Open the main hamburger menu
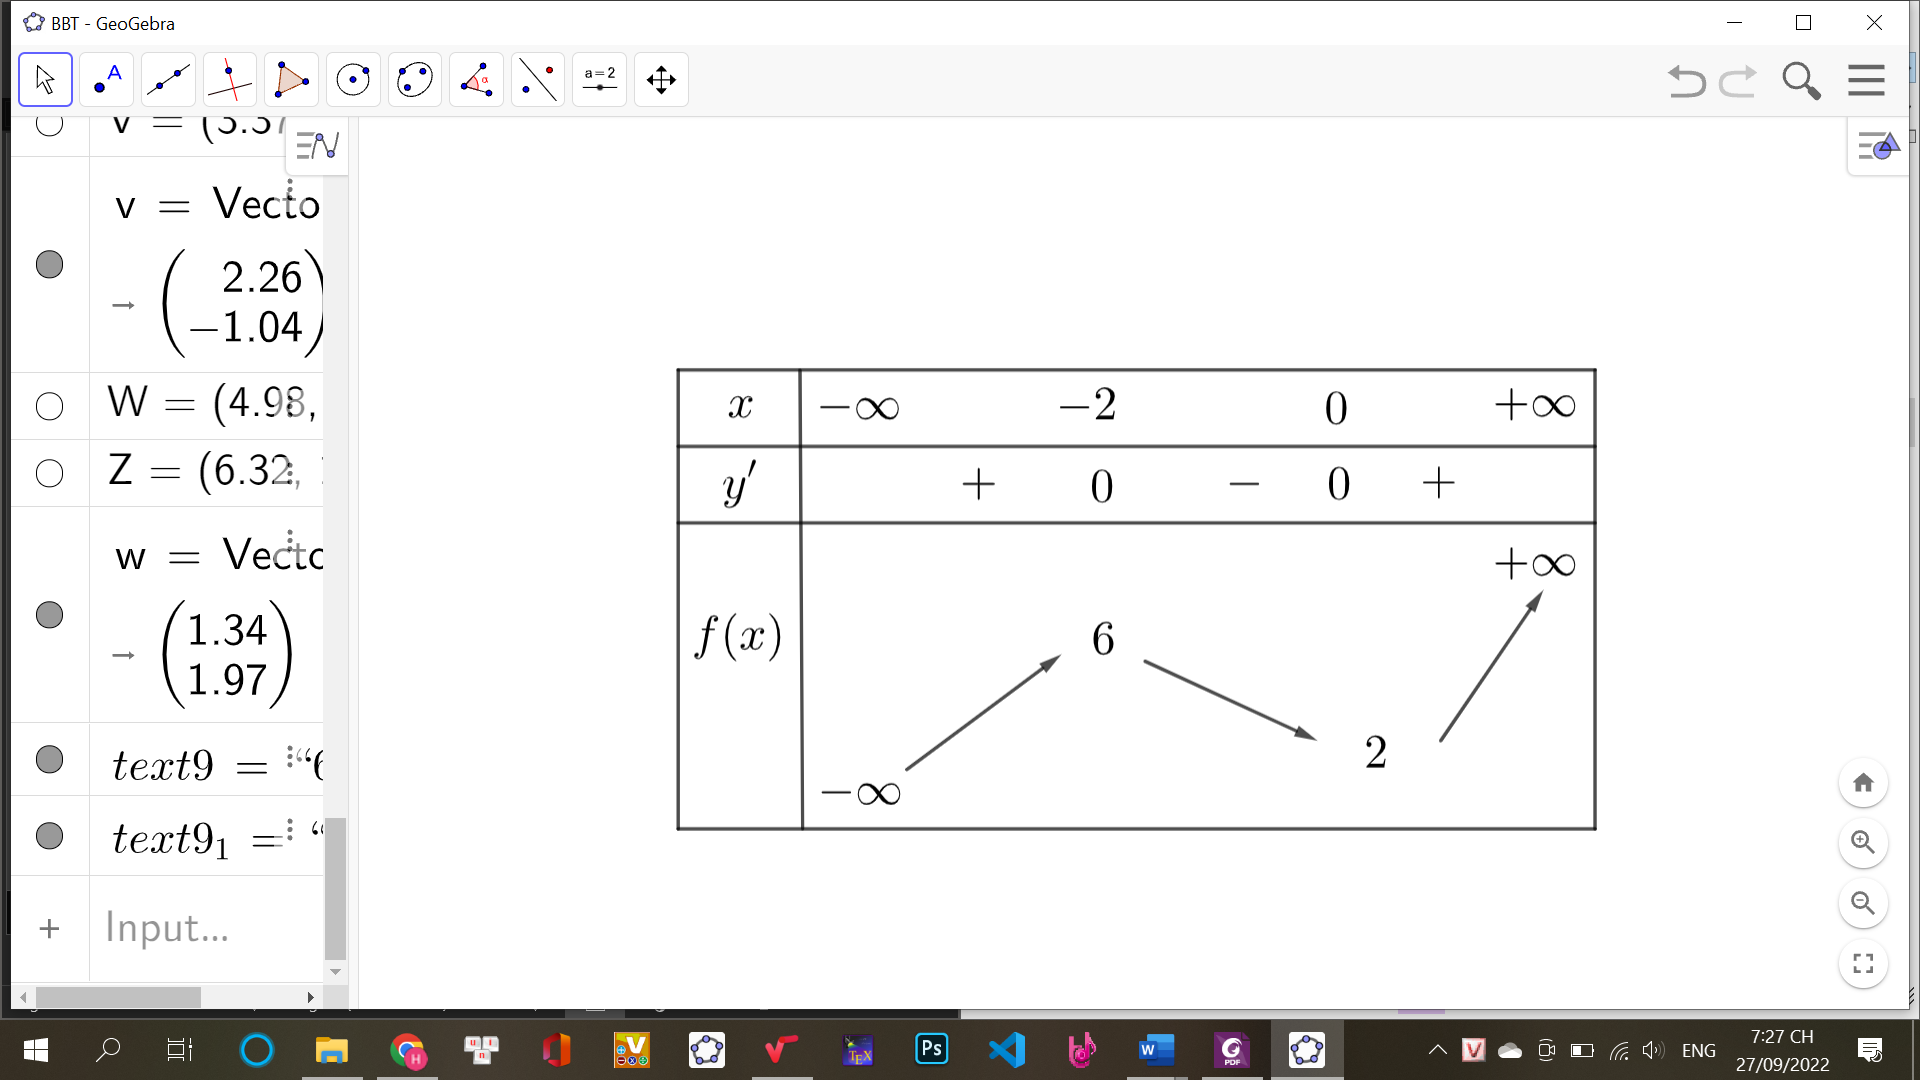 tap(1866, 80)
